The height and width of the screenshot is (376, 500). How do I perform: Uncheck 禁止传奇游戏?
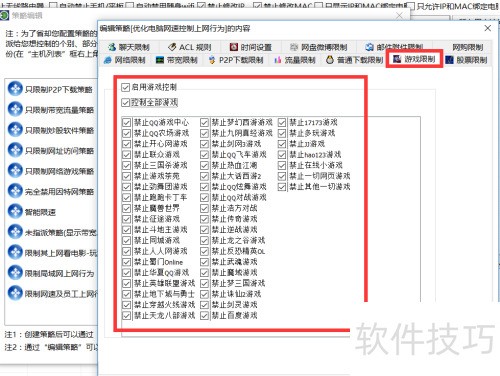pyautogui.click(x=204, y=219)
